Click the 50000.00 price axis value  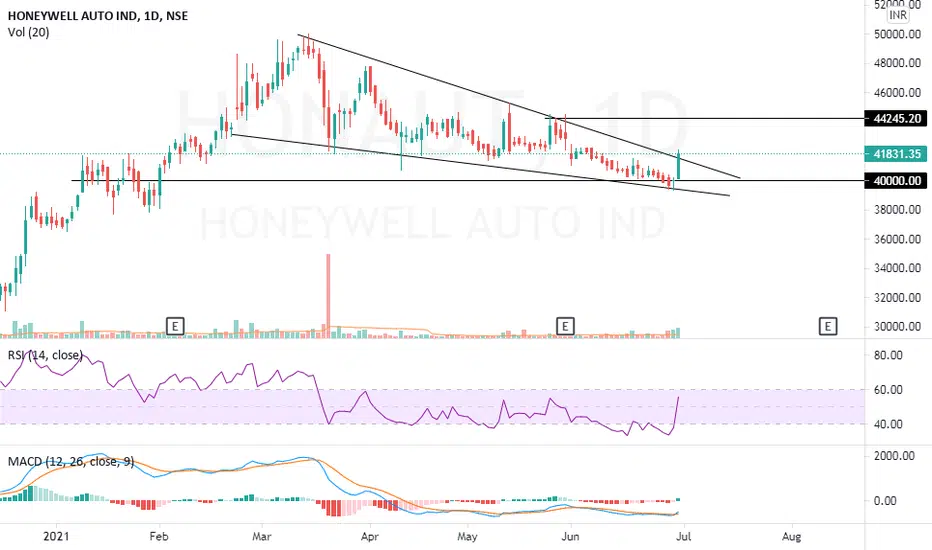pyautogui.click(x=897, y=34)
